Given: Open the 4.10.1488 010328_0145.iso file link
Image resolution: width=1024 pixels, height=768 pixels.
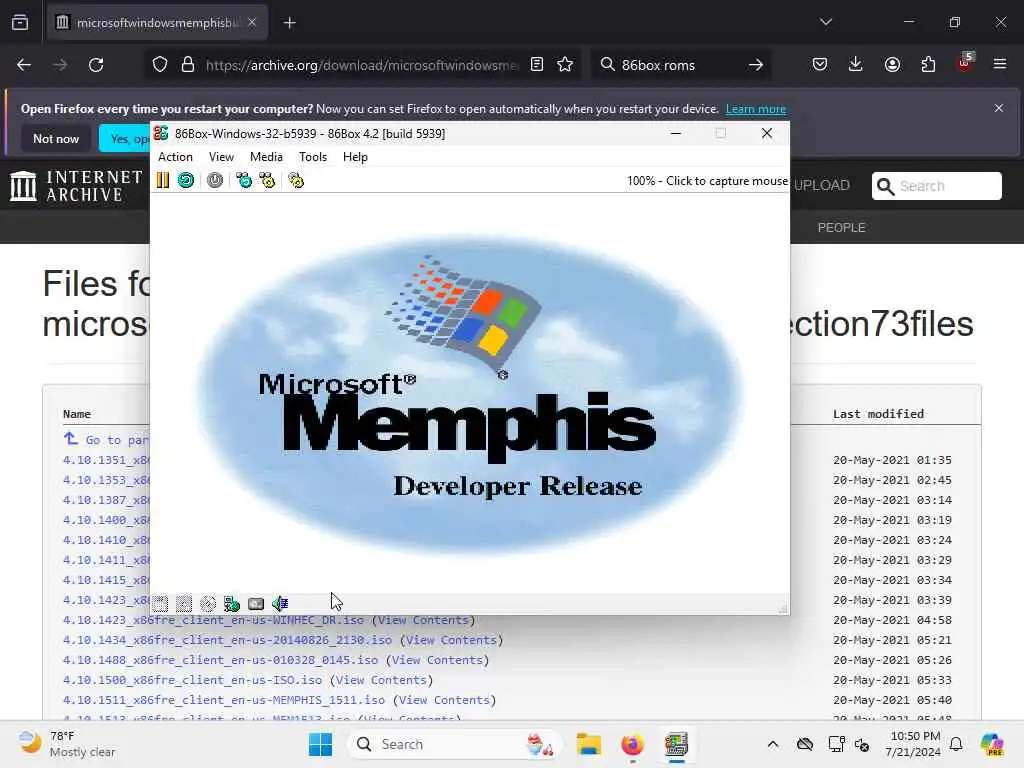Looking at the screenshot, I should 220,660.
